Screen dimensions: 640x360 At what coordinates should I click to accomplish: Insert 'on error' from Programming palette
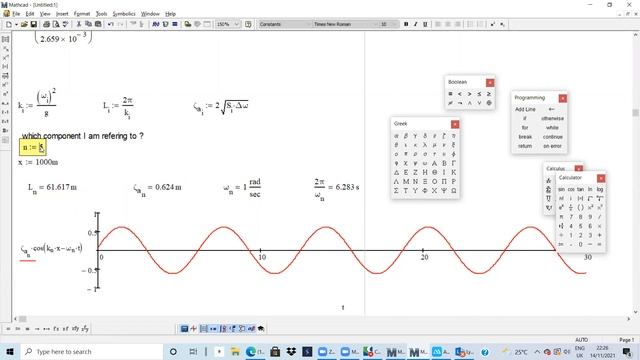(552, 146)
